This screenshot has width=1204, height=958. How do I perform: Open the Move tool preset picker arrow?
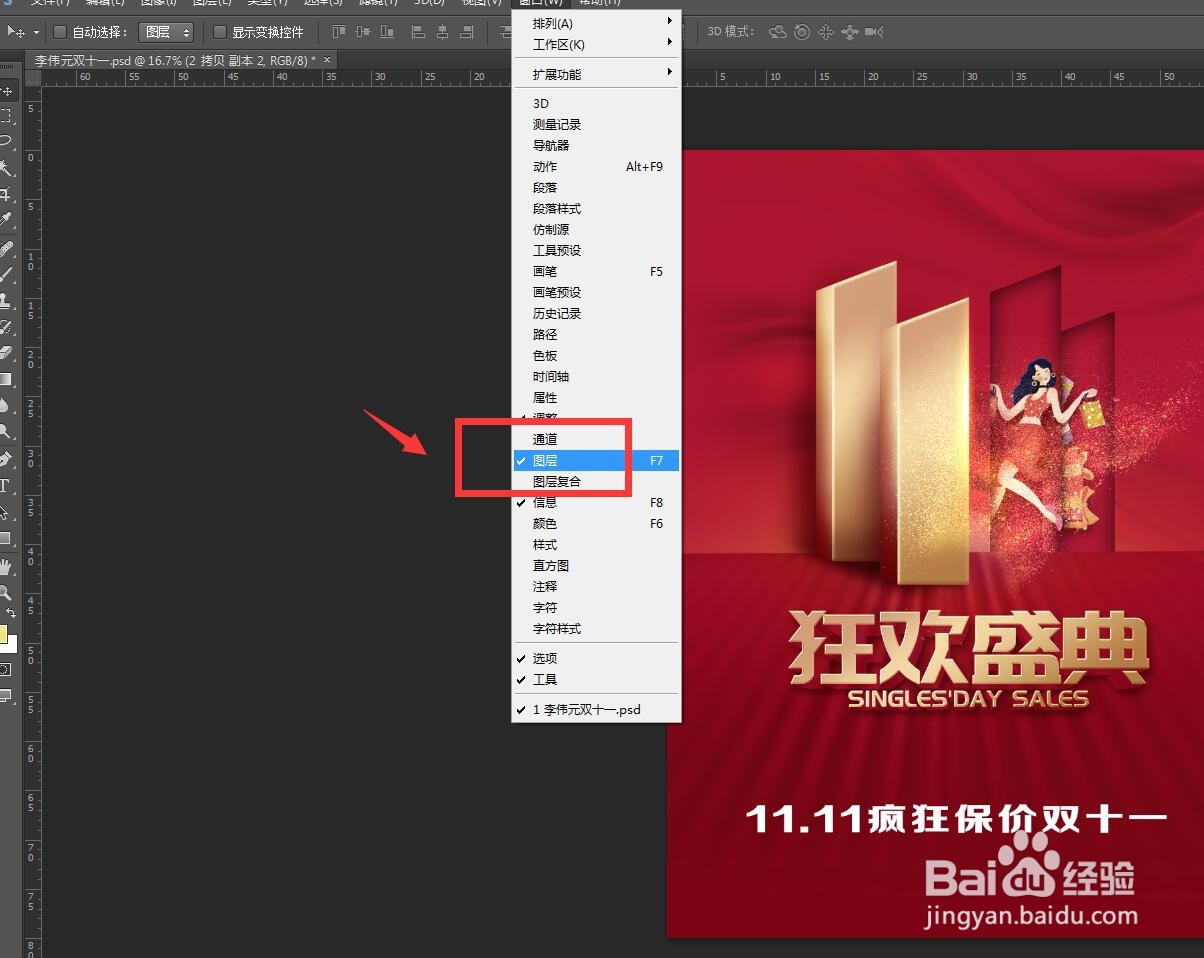tap(36, 32)
